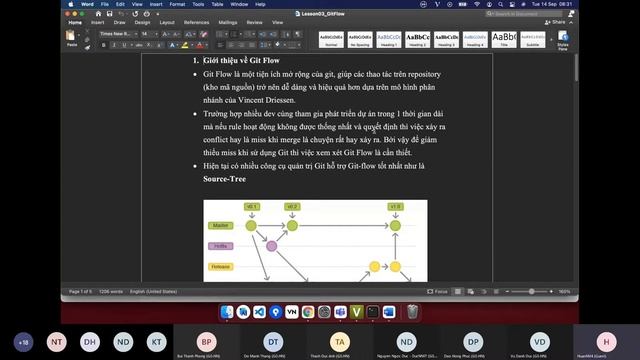640x360 pixels.
Task: Align text left
Action: [220, 45]
